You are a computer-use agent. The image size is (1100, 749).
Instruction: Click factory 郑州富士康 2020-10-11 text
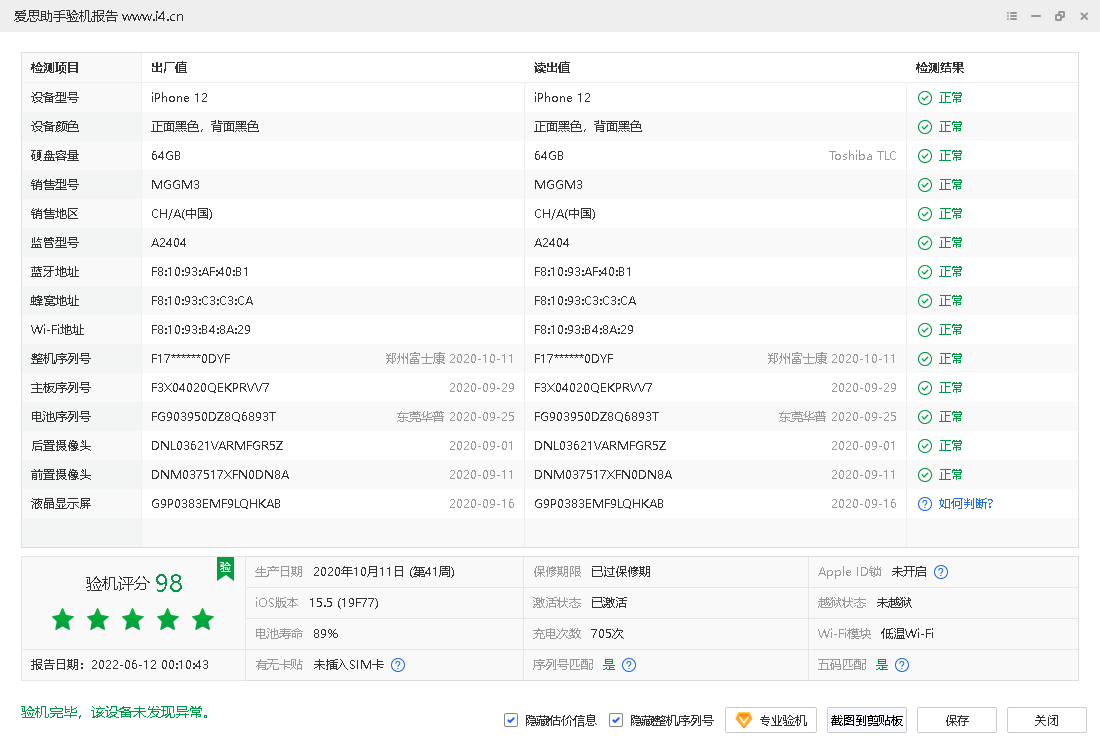[450, 359]
